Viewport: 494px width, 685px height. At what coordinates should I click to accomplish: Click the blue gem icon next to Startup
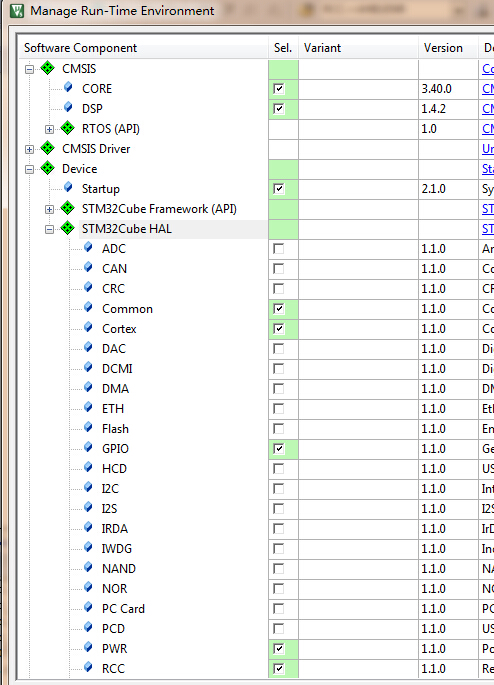pyautogui.click(x=68, y=188)
